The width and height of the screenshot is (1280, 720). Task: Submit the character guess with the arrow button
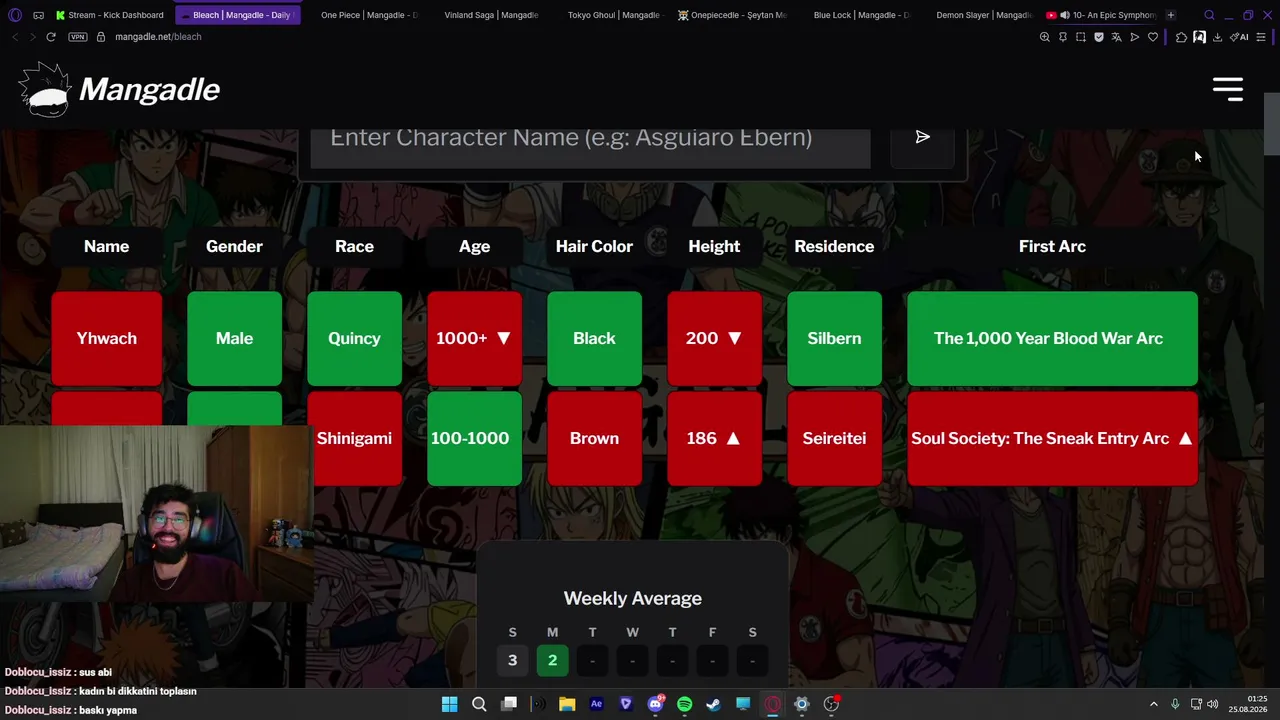[922, 137]
